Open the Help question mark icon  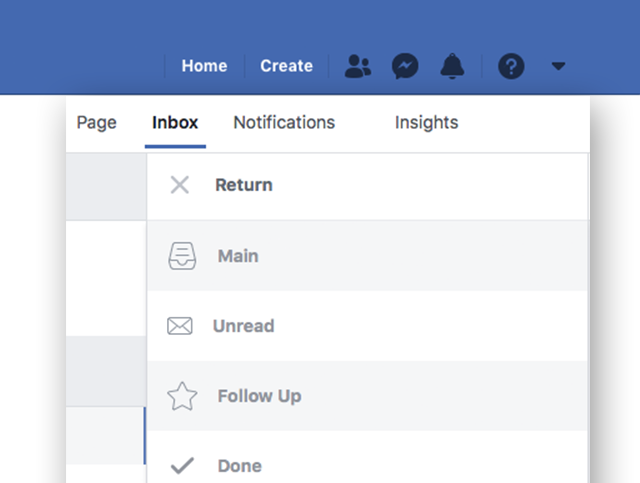511,66
